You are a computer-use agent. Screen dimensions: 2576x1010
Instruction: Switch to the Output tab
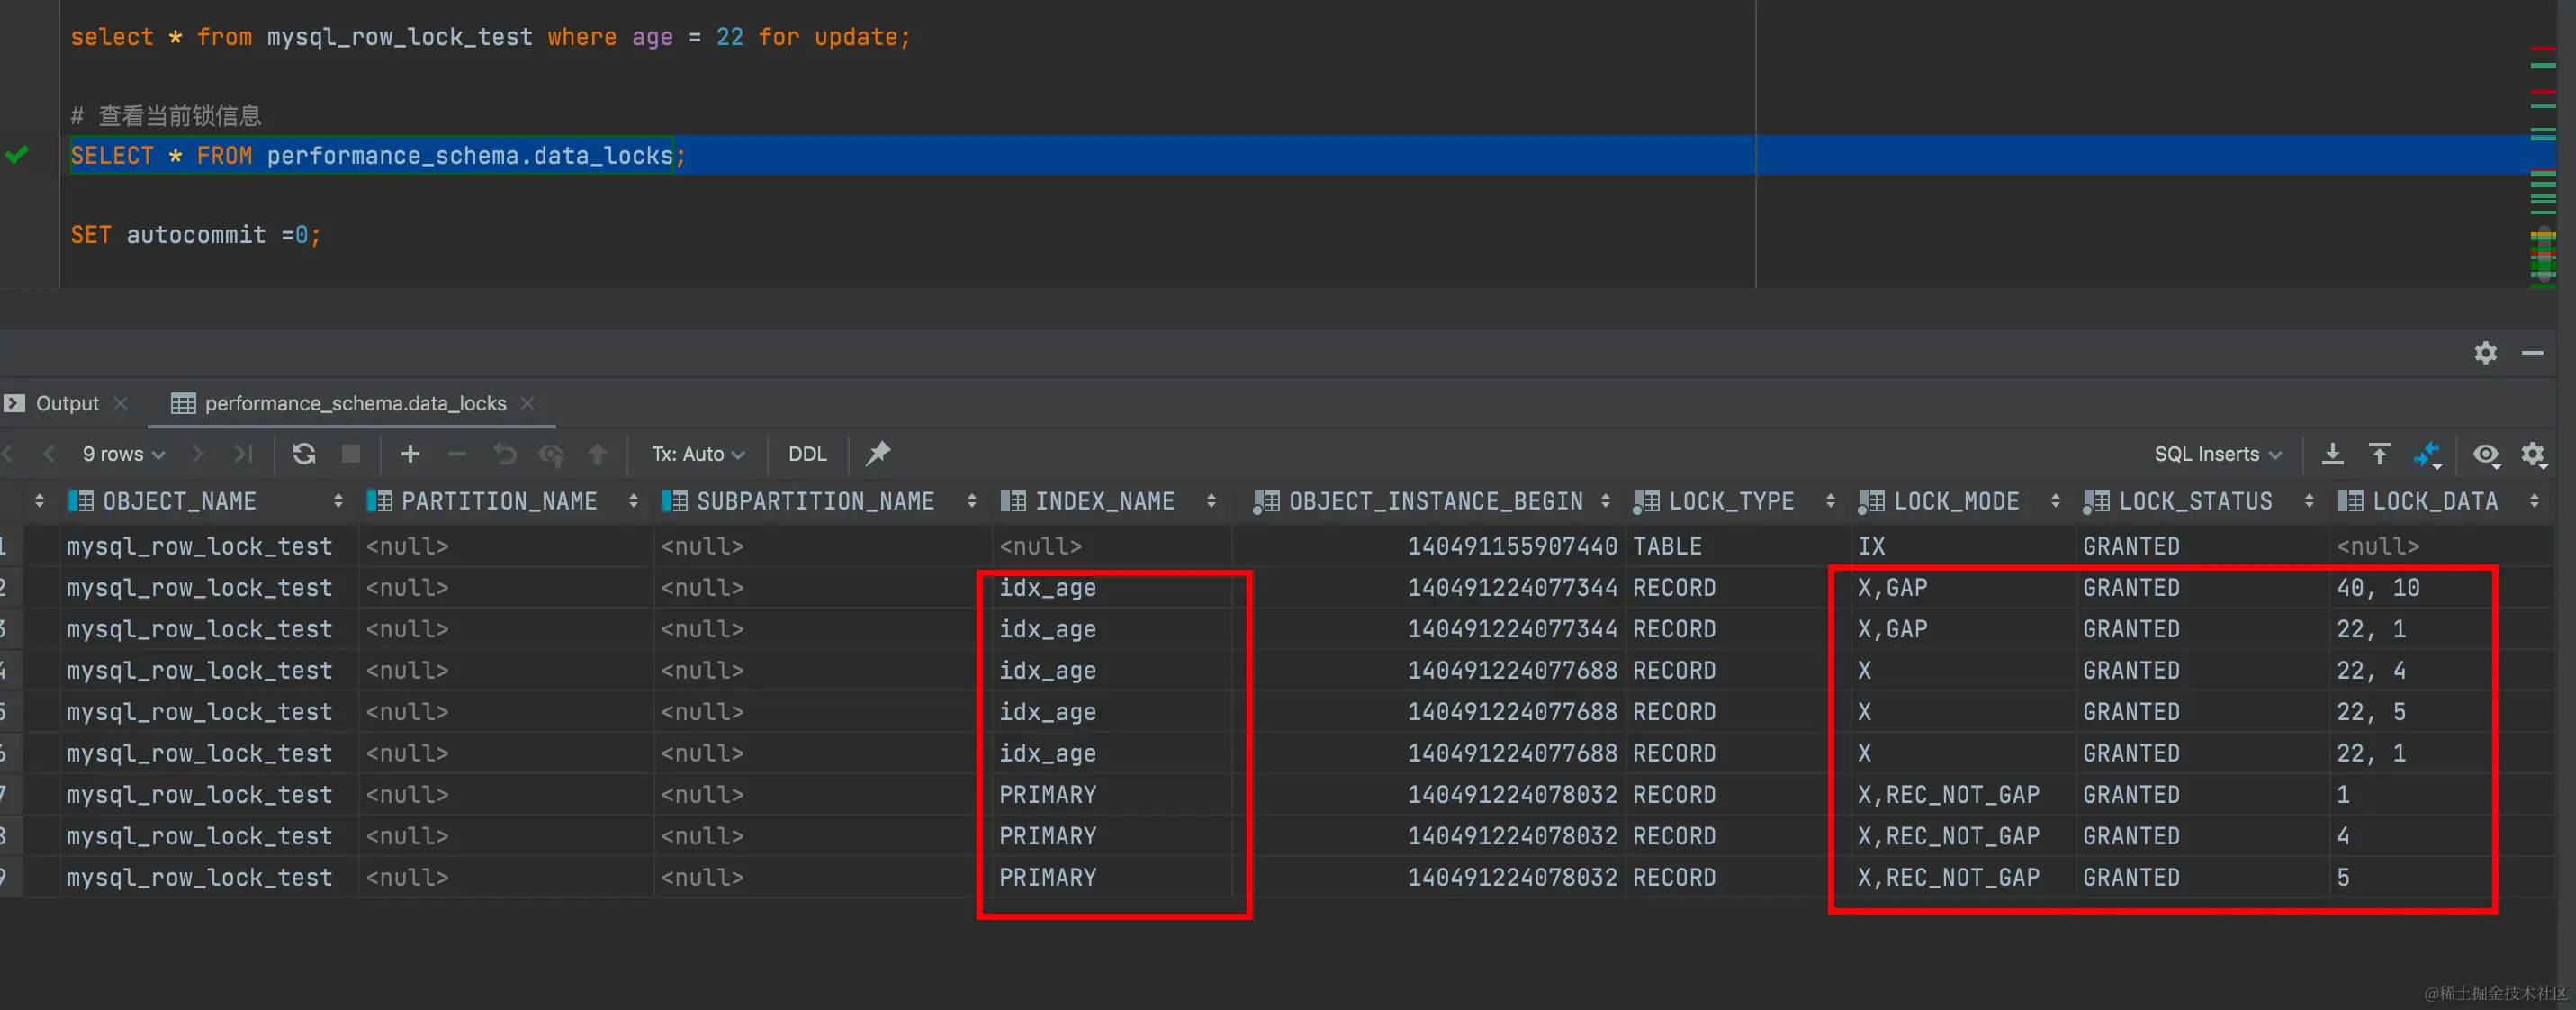[67, 403]
